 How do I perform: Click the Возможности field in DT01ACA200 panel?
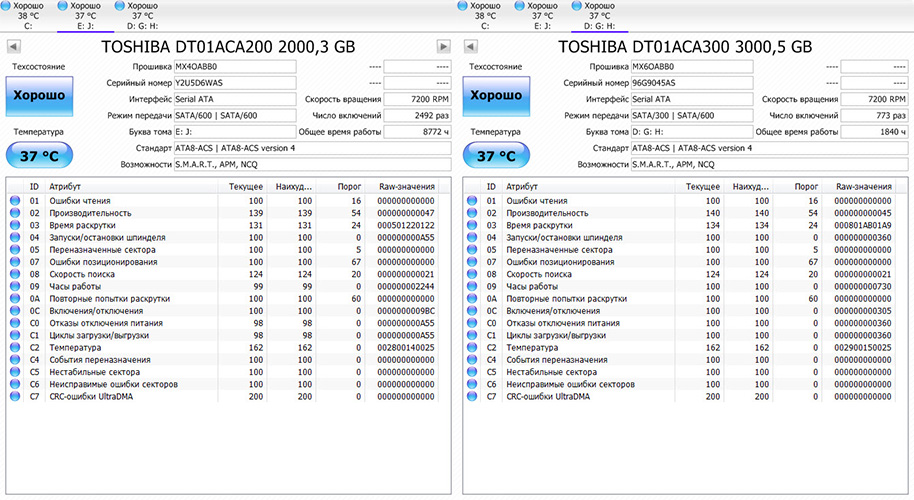(x=312, y=164)
